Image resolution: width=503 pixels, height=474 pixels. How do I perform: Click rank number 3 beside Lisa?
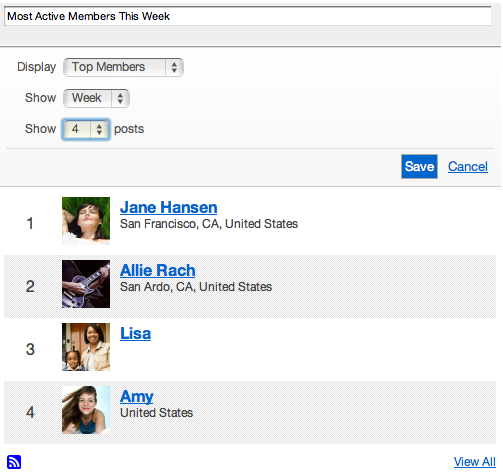[30, 349]
